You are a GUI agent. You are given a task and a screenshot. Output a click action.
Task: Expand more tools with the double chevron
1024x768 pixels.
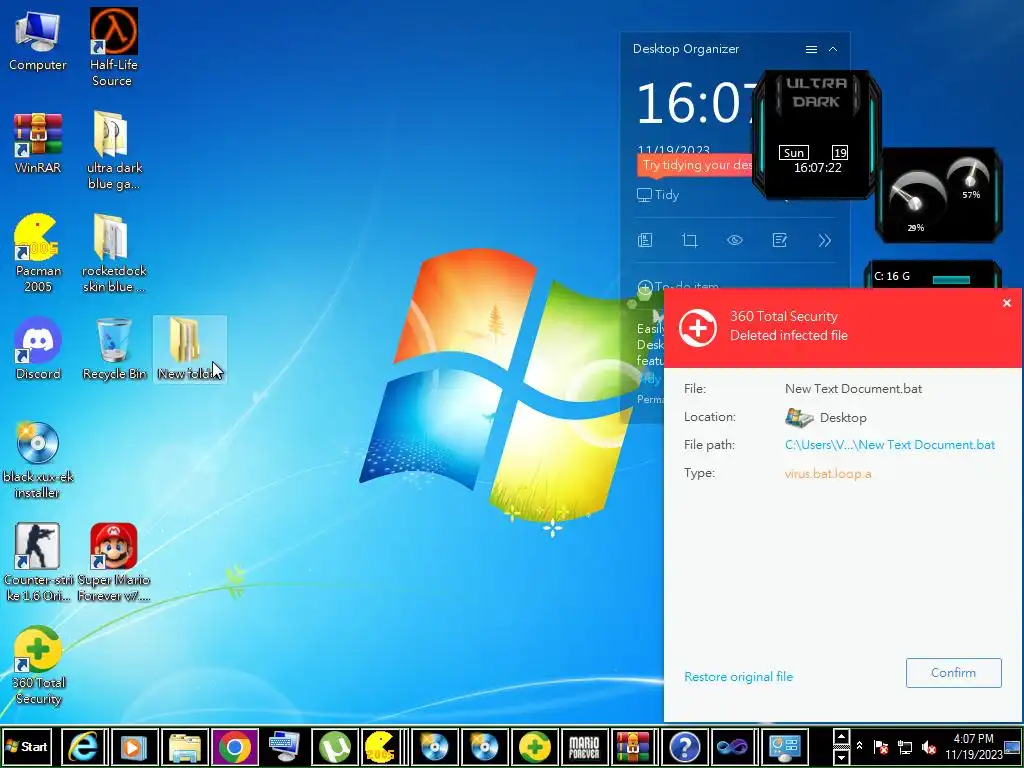point(824,240)
